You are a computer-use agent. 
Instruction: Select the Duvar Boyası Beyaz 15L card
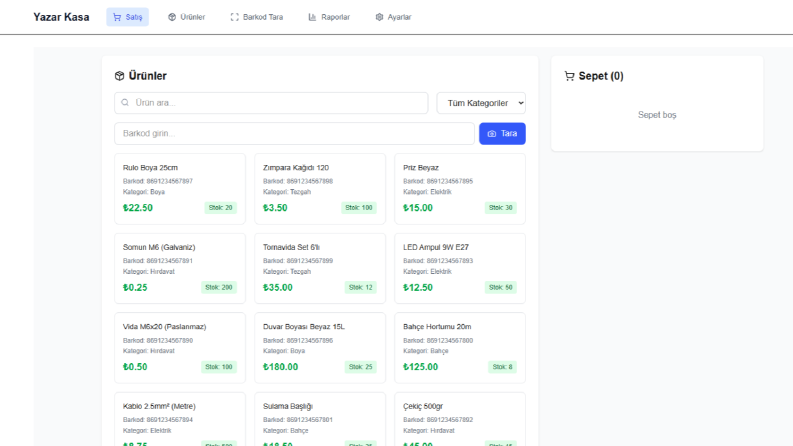point(320,348)
